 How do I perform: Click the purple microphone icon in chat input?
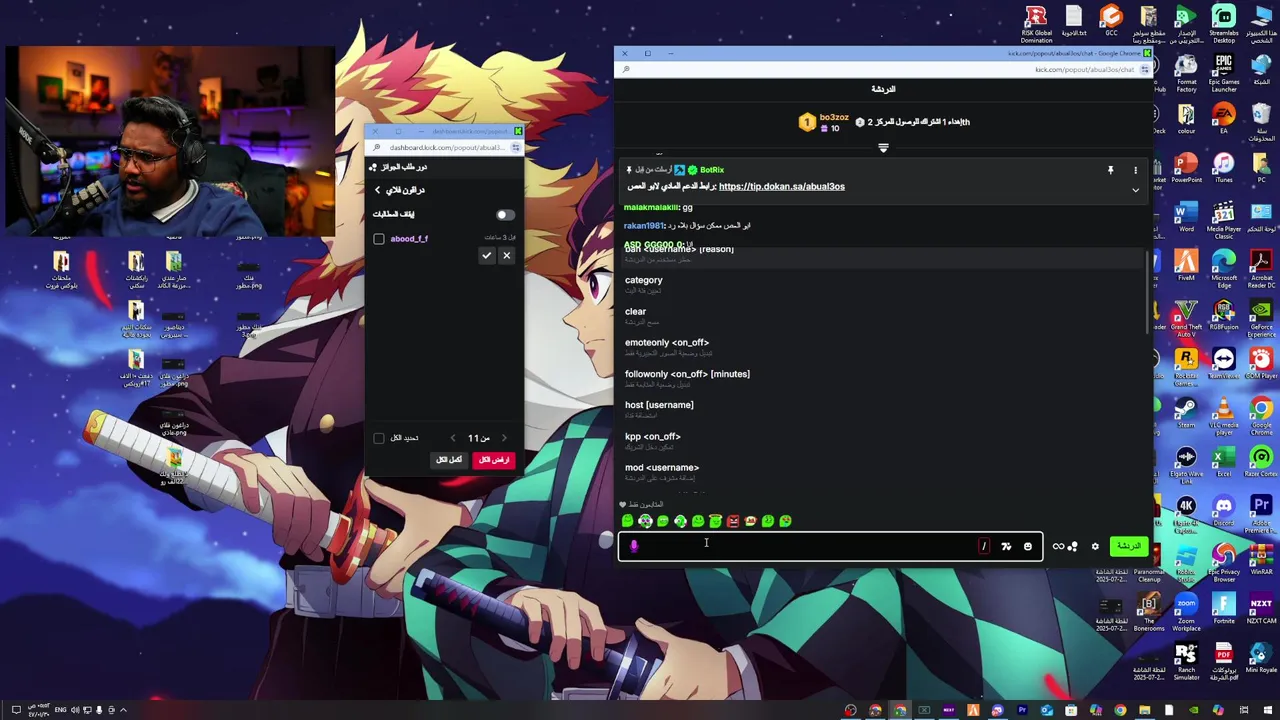634,546
